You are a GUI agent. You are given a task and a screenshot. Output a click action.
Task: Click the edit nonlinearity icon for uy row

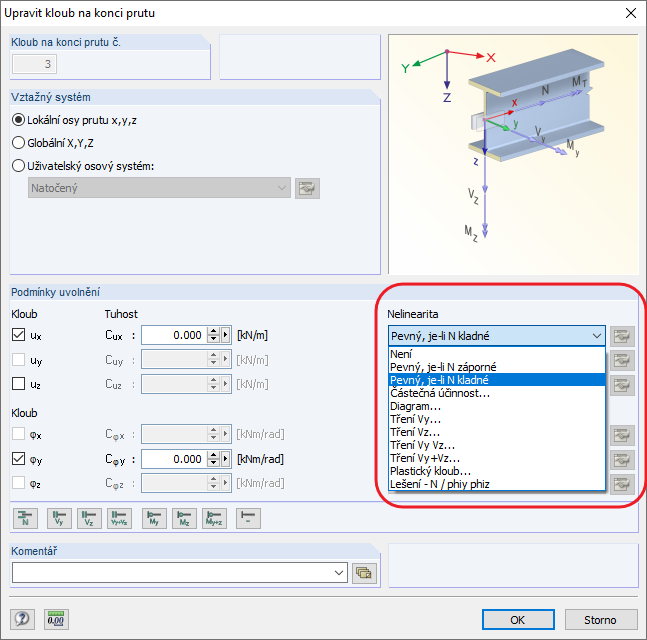pos(622,360)
